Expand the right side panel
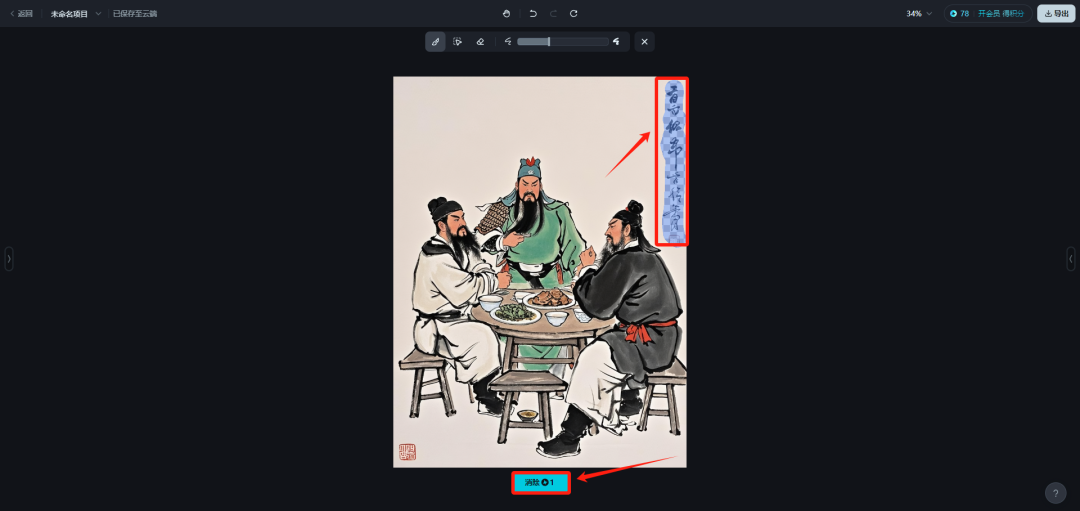1080x511 pixels. 1070,259
